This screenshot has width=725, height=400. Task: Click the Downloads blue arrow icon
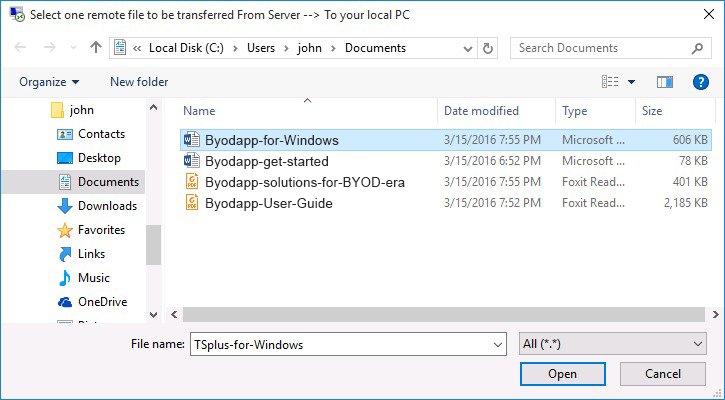(65, 206)
